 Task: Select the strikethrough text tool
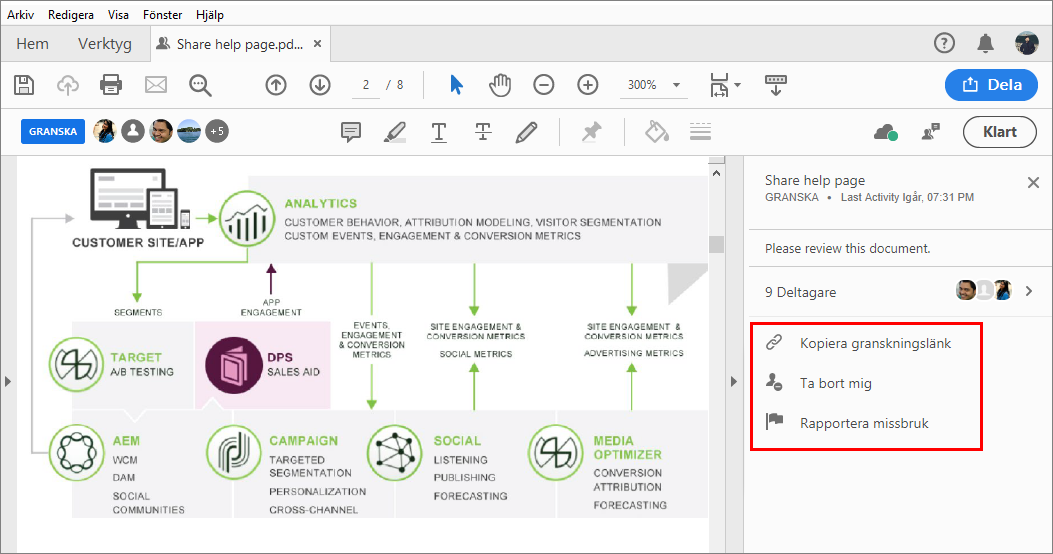point(483,132)
